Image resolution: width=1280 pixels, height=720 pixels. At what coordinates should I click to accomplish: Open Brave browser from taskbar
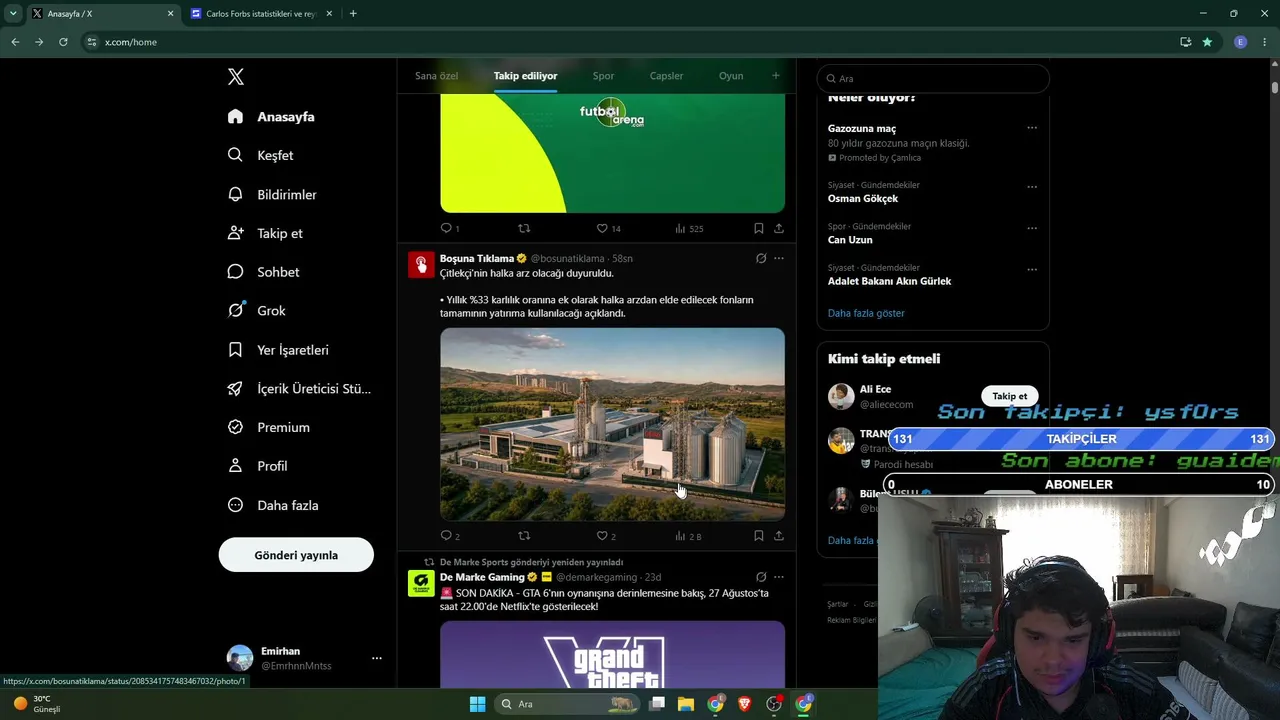[x=744, y=704]
